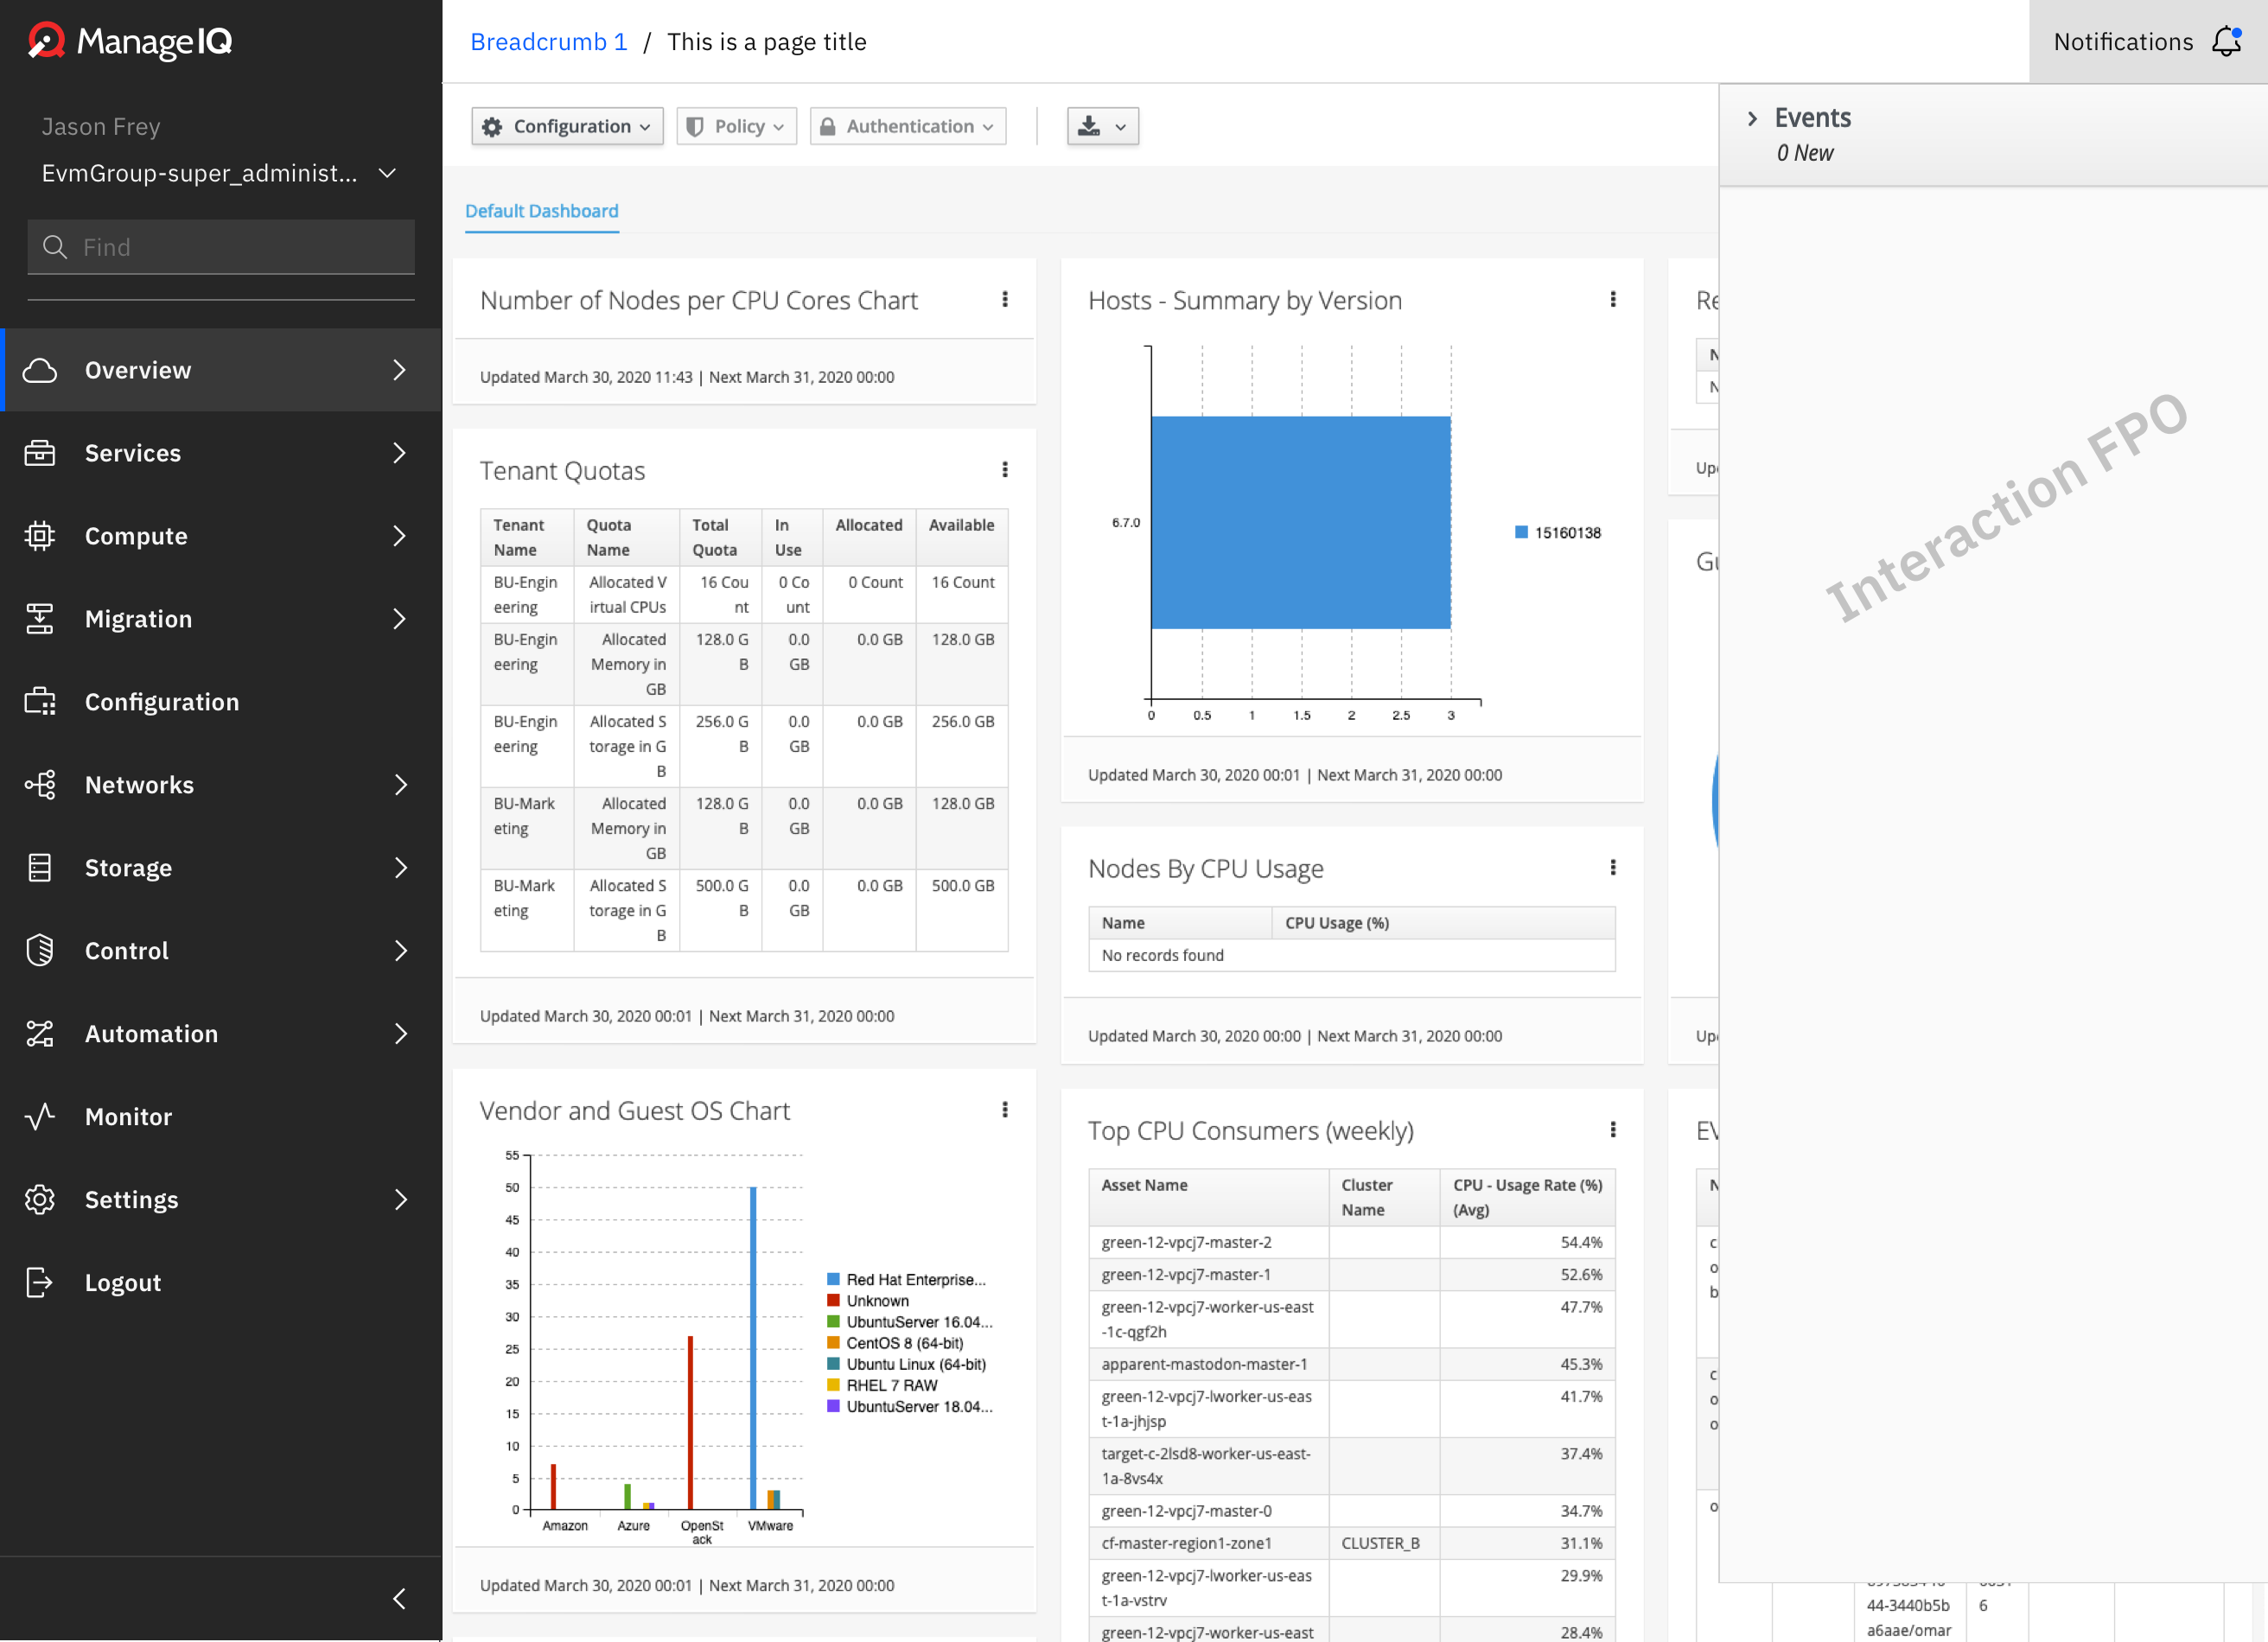Viewport: 2268px width, 1642px height.
Task: Collapse the sidebar with bottom chevron
Action: pos(400,1599)
